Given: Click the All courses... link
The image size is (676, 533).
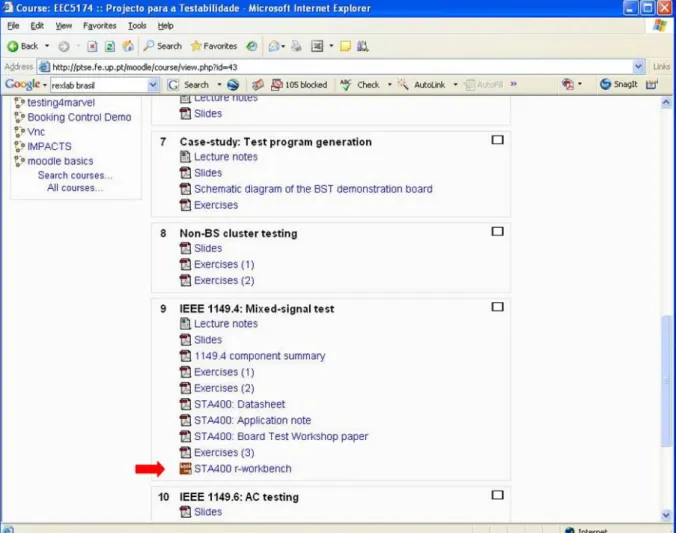Looking at the screenshot, I should coord(75,188).
